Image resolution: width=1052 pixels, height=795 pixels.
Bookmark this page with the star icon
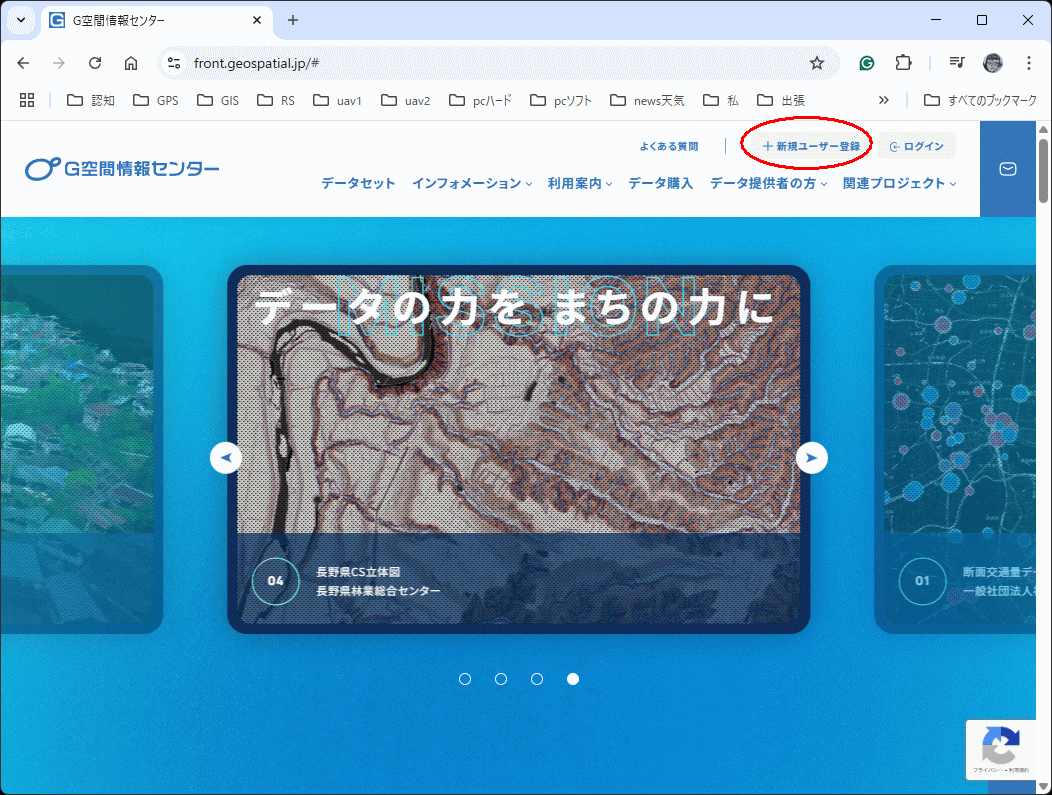coord(817,63)
